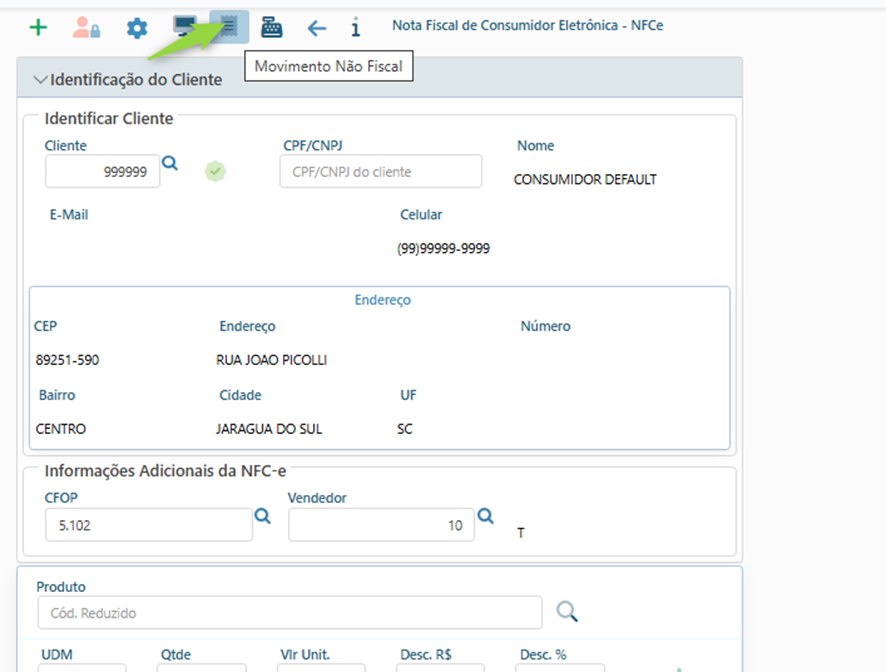Click the CFOP lookup magnifier icon
The height and width of the screenshot is (672, 886).
click(262, 516)
